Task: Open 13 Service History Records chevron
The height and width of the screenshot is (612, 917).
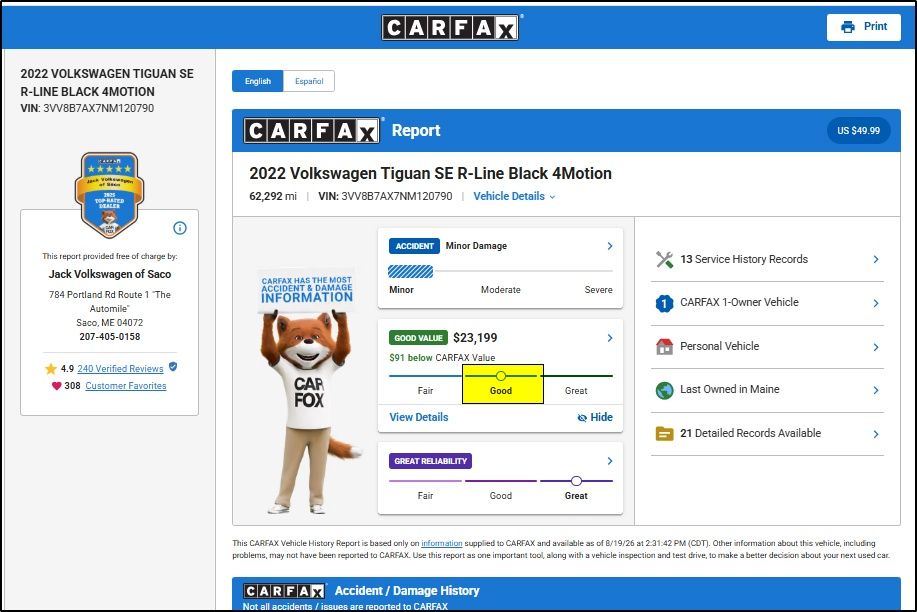Action: tap(875, 259)
